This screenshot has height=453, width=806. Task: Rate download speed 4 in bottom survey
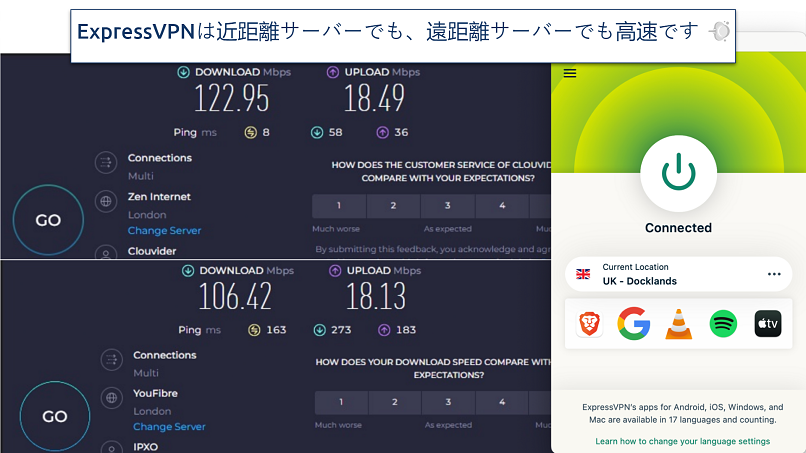coord(502,402)
